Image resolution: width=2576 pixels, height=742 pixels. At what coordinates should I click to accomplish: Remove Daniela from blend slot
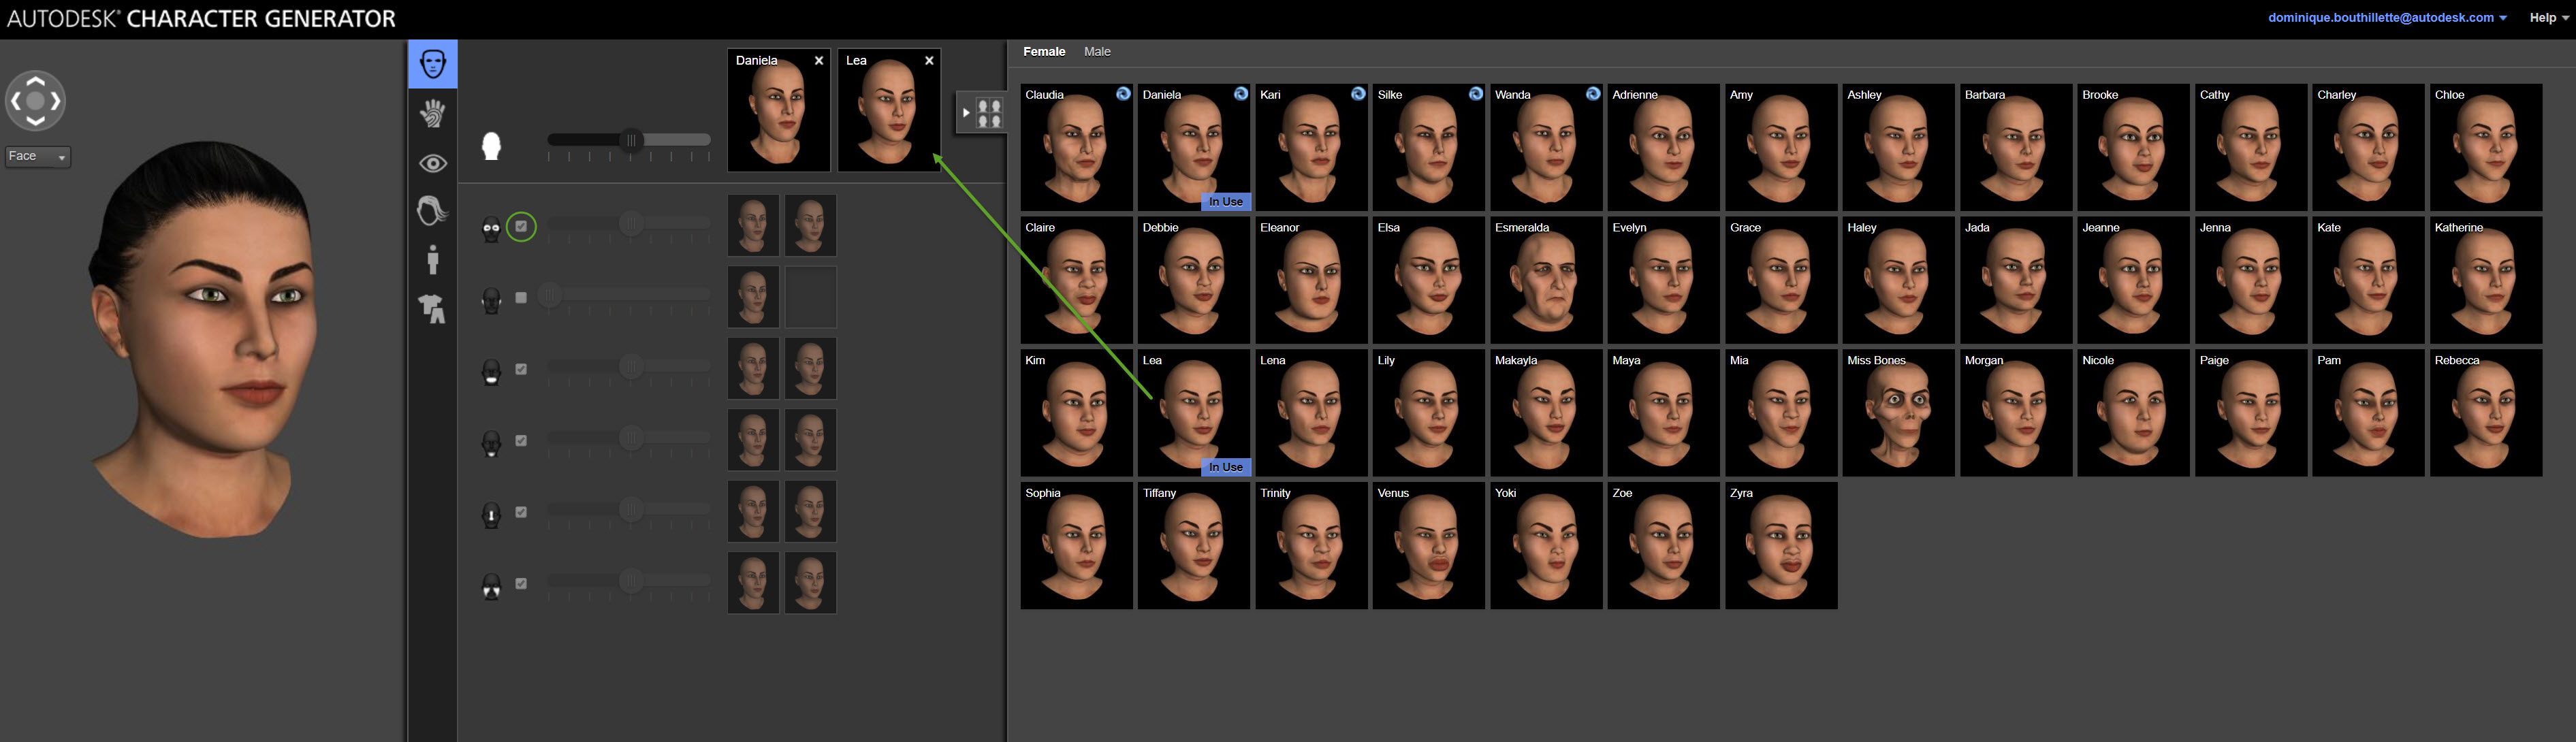point(819,61)
